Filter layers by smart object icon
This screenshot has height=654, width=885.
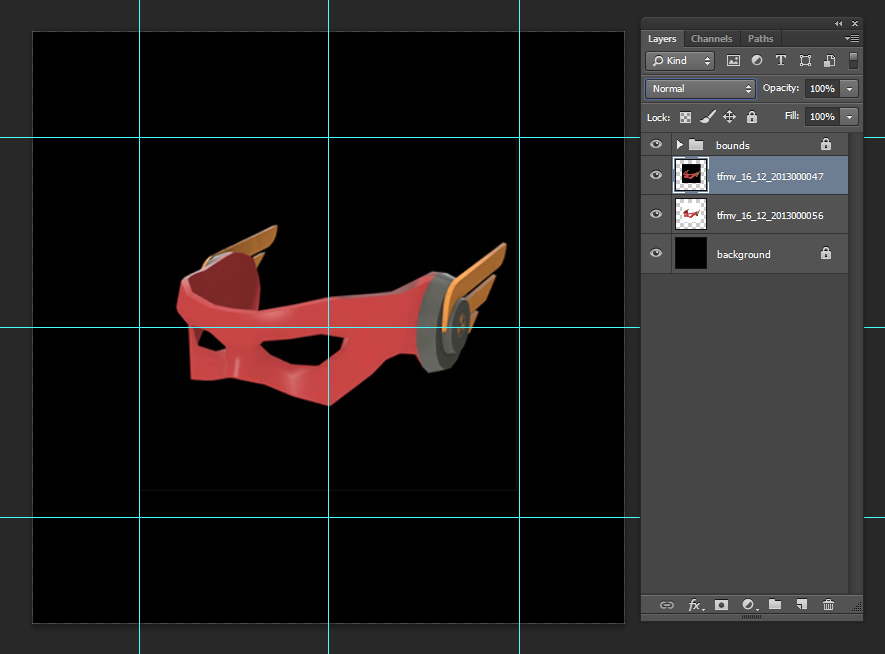(829, 61)
